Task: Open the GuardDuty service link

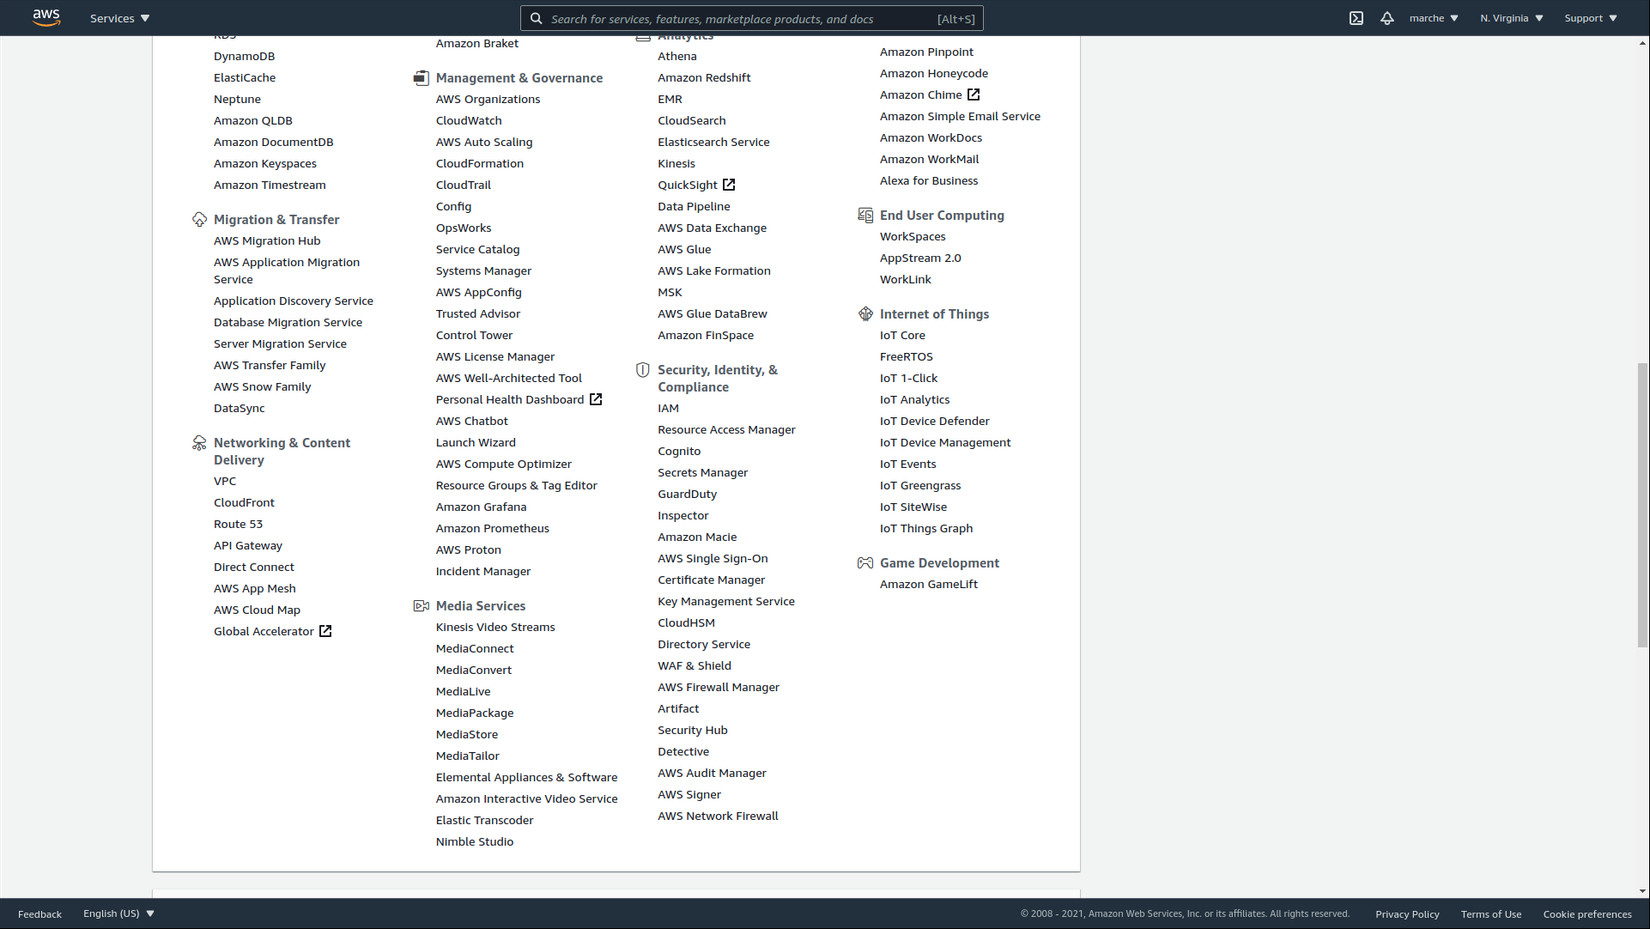Action: pyautogui.click(x=687, y=494)
